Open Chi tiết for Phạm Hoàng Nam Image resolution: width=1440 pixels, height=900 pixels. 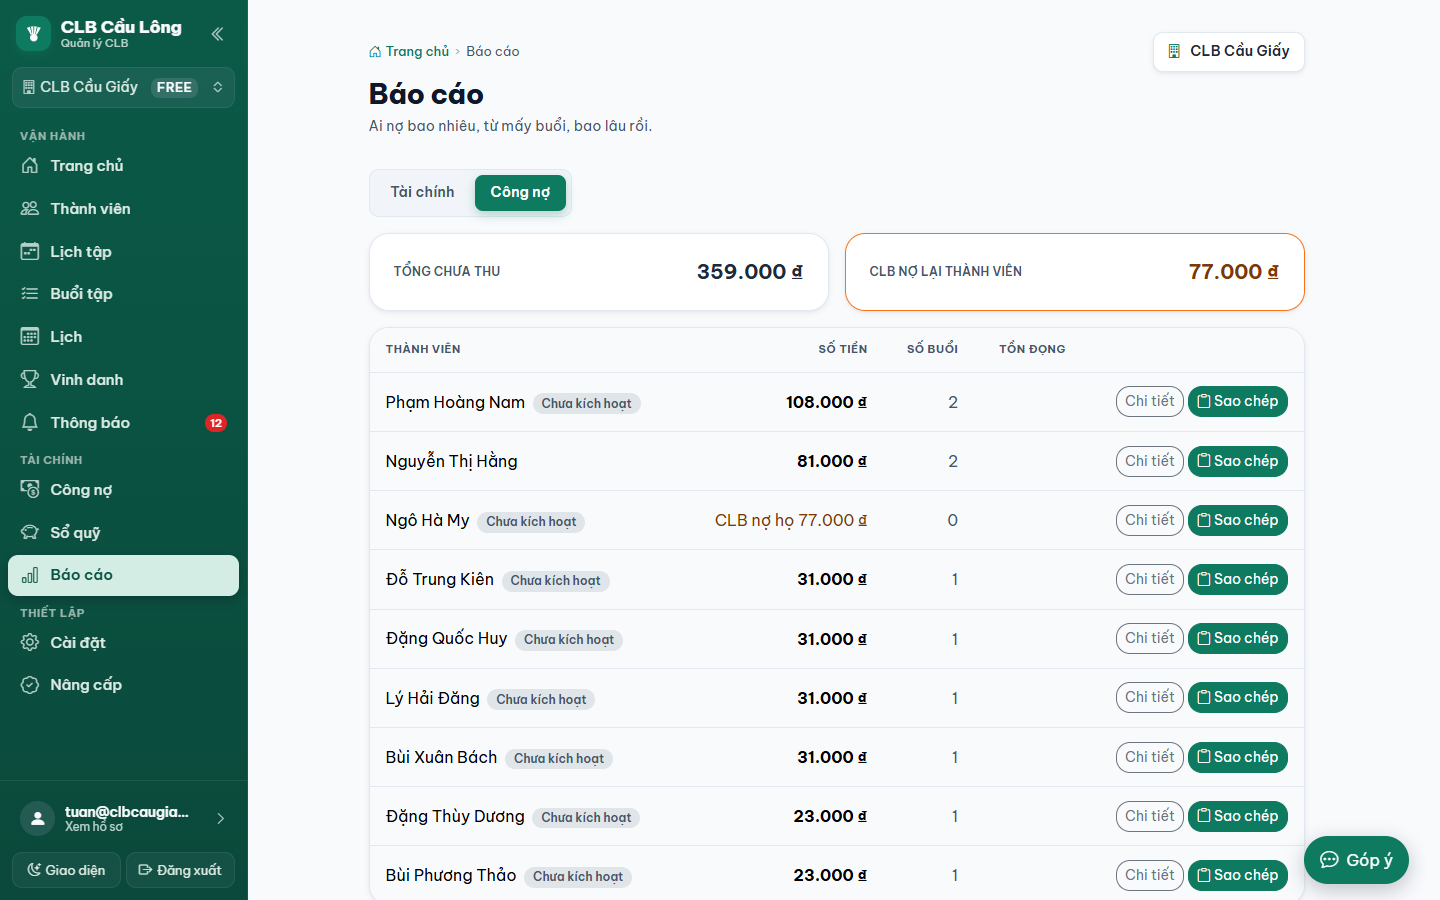pyautogui.click(x=1150, y=402)
